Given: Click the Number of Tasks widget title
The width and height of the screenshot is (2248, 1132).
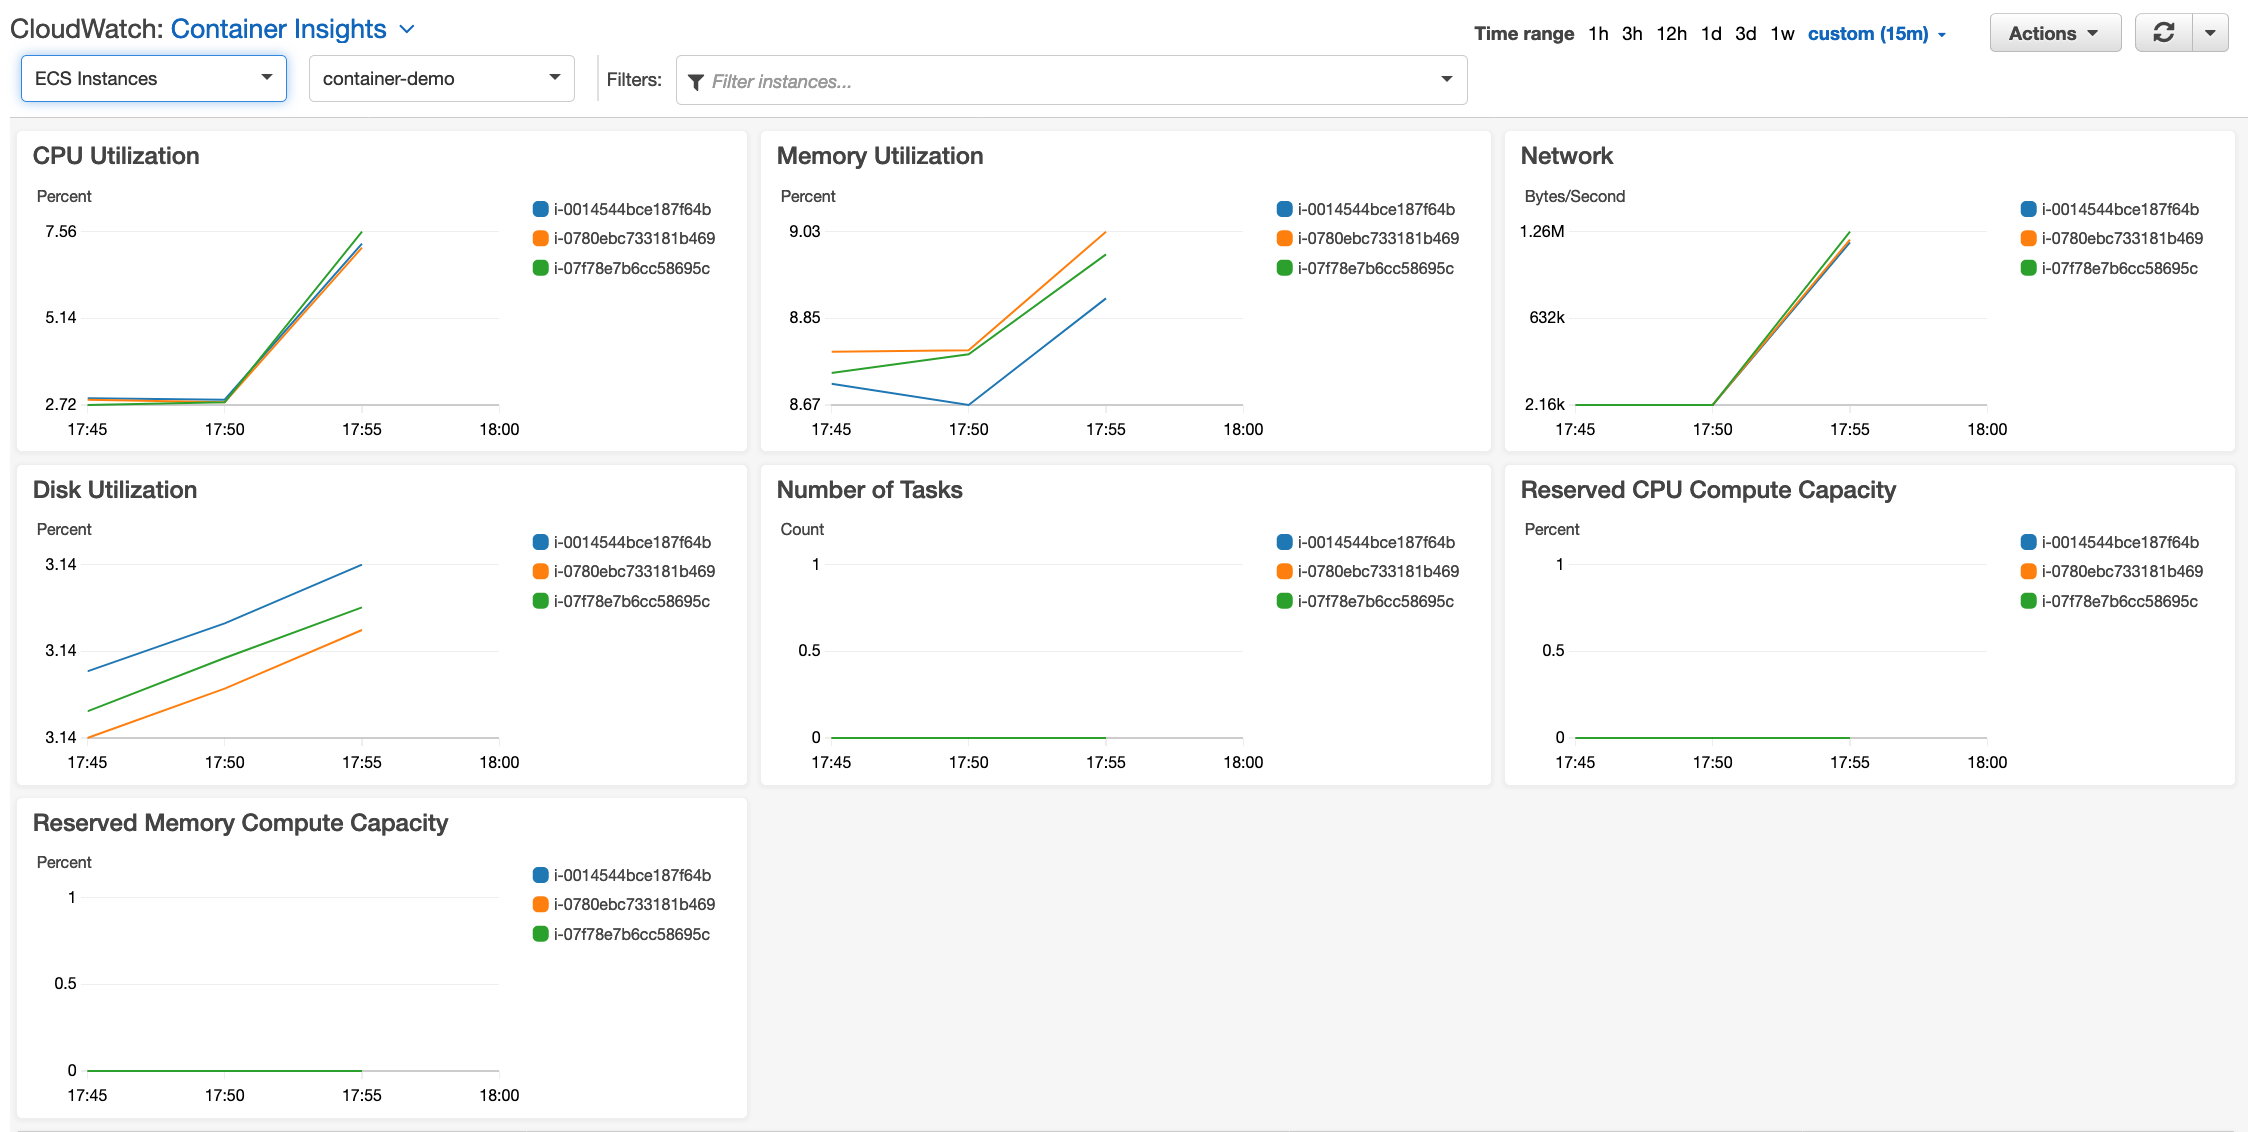Looking at the screenshot, I should pos(870,490).
